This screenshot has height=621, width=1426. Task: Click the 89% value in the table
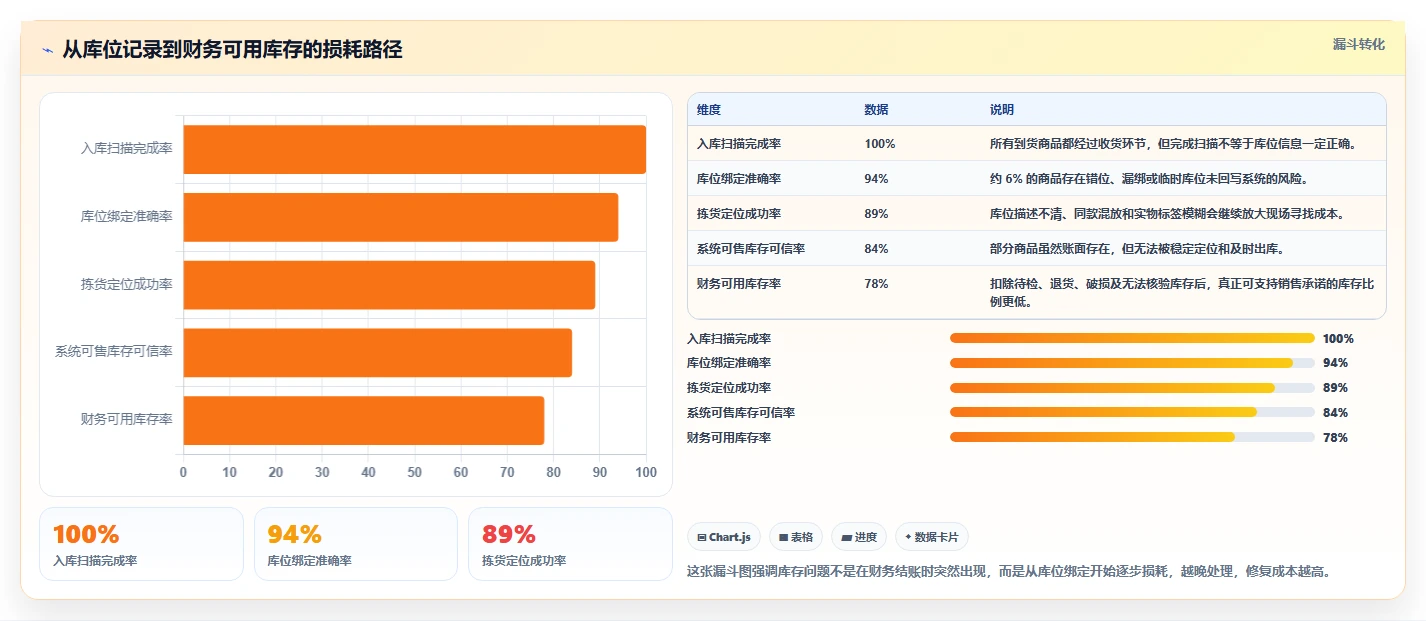point(877,214)
